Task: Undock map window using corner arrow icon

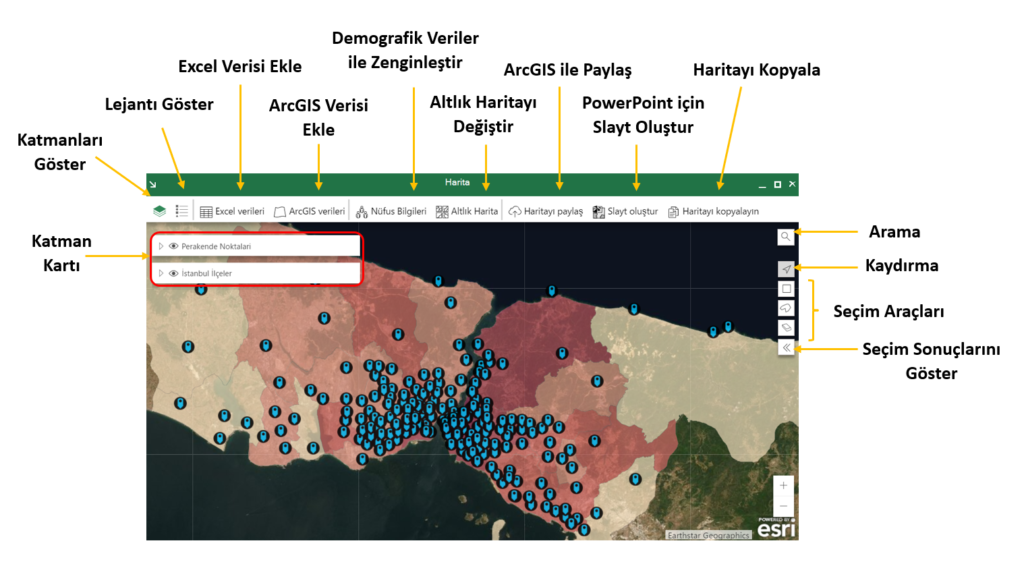Action: (x=153, y=184)
